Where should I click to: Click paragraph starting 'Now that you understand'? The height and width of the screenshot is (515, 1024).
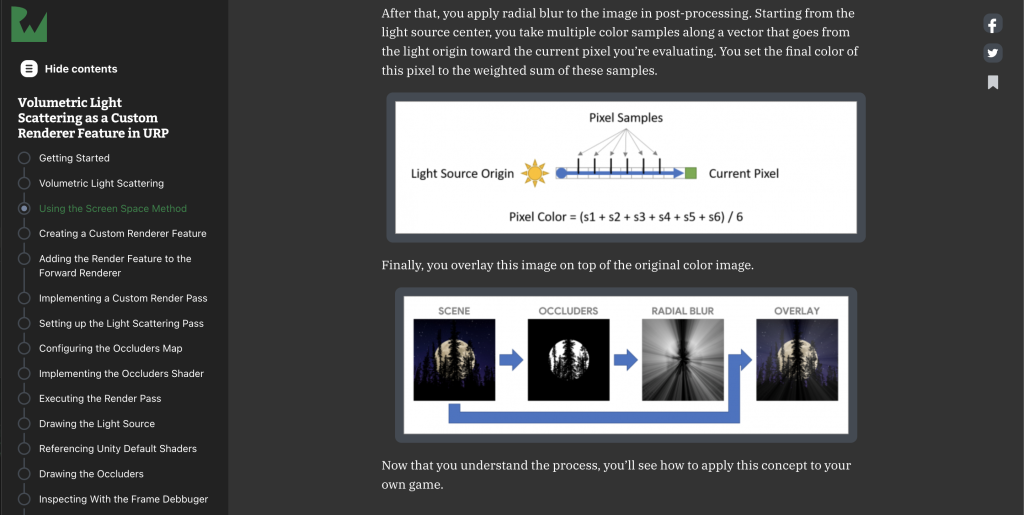[x=616, y=475]
